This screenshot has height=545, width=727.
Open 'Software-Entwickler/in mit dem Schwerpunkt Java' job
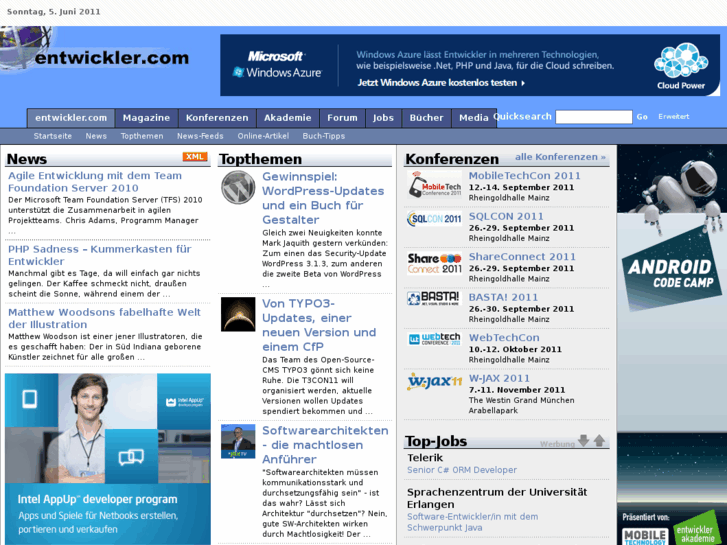472,522
